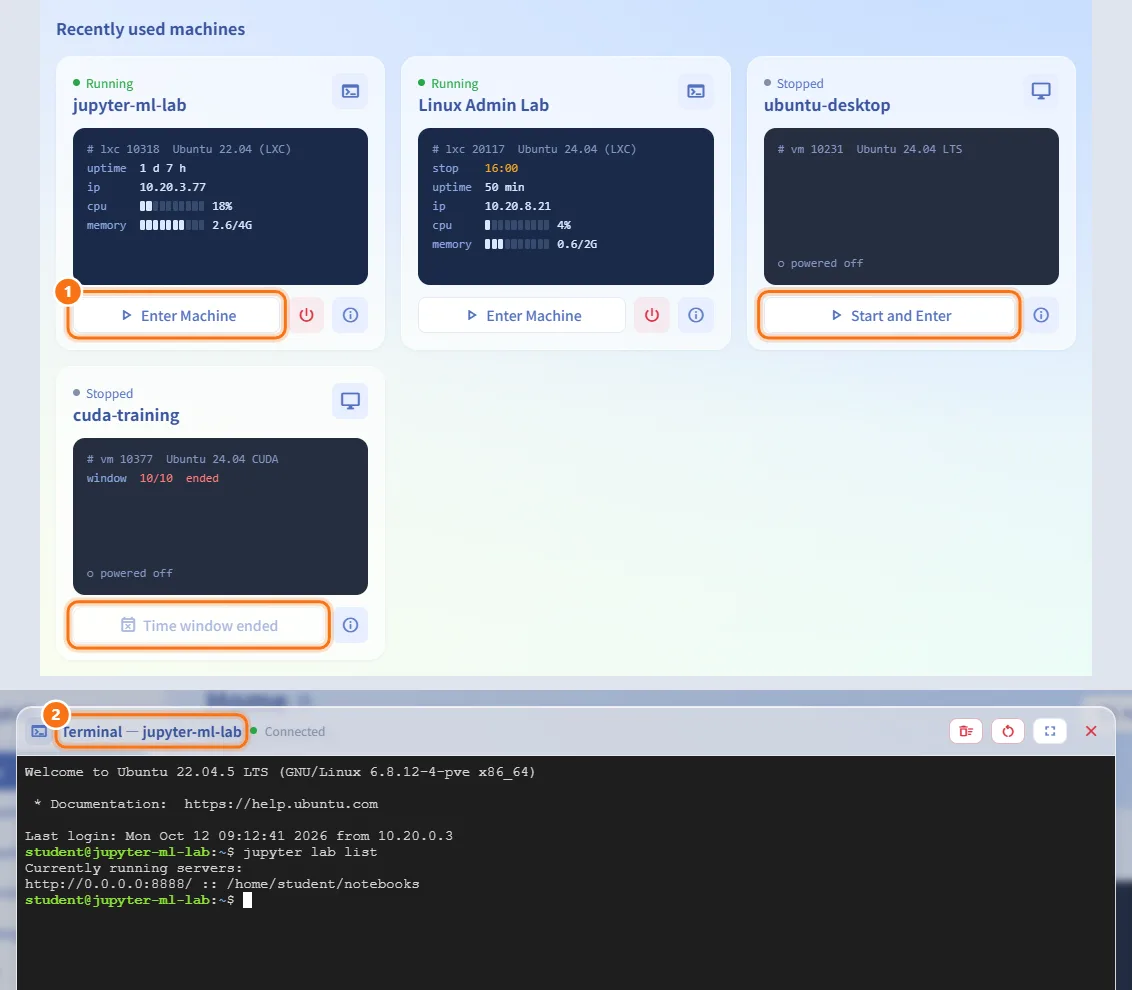Click the IP address 10.20.3.77

[x=173, y=187]
